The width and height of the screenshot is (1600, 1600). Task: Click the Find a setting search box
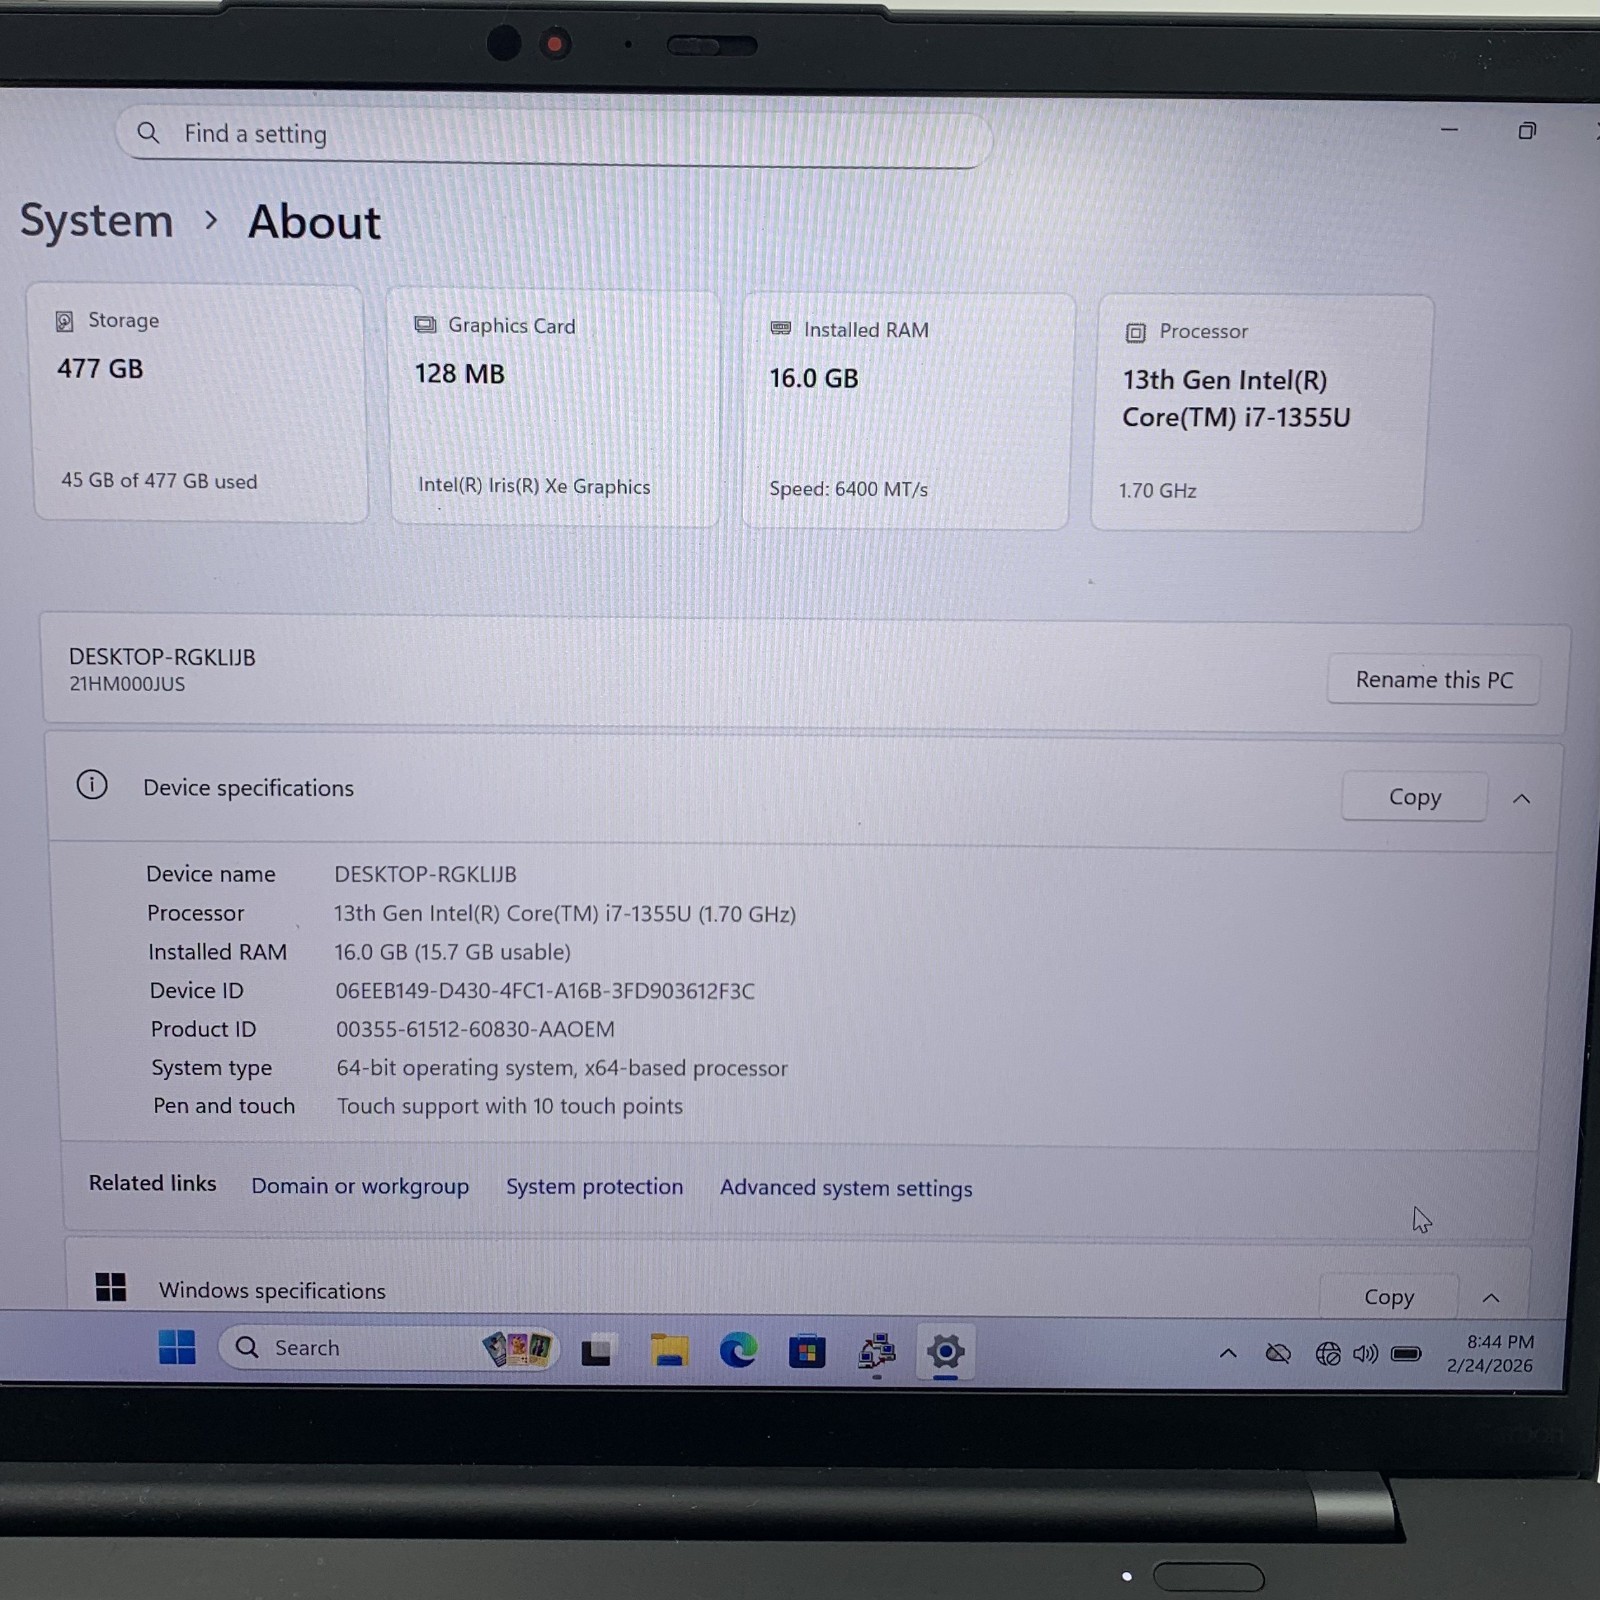pos(554,135)
